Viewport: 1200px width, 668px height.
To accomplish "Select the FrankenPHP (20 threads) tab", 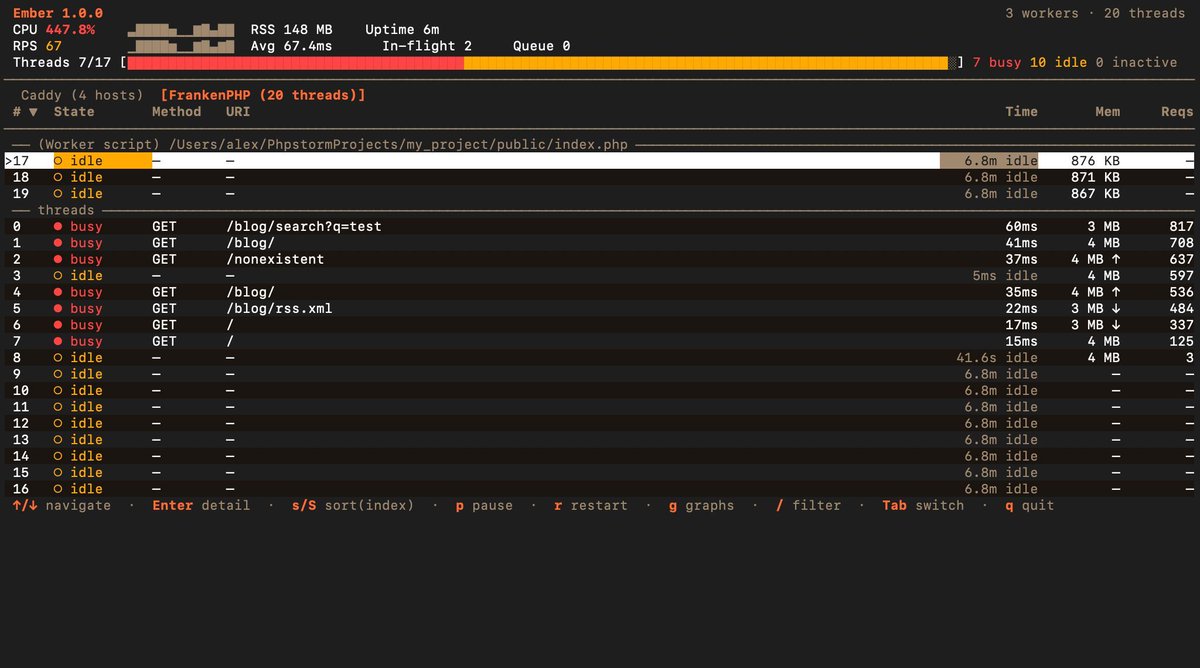I will (262, 95).
